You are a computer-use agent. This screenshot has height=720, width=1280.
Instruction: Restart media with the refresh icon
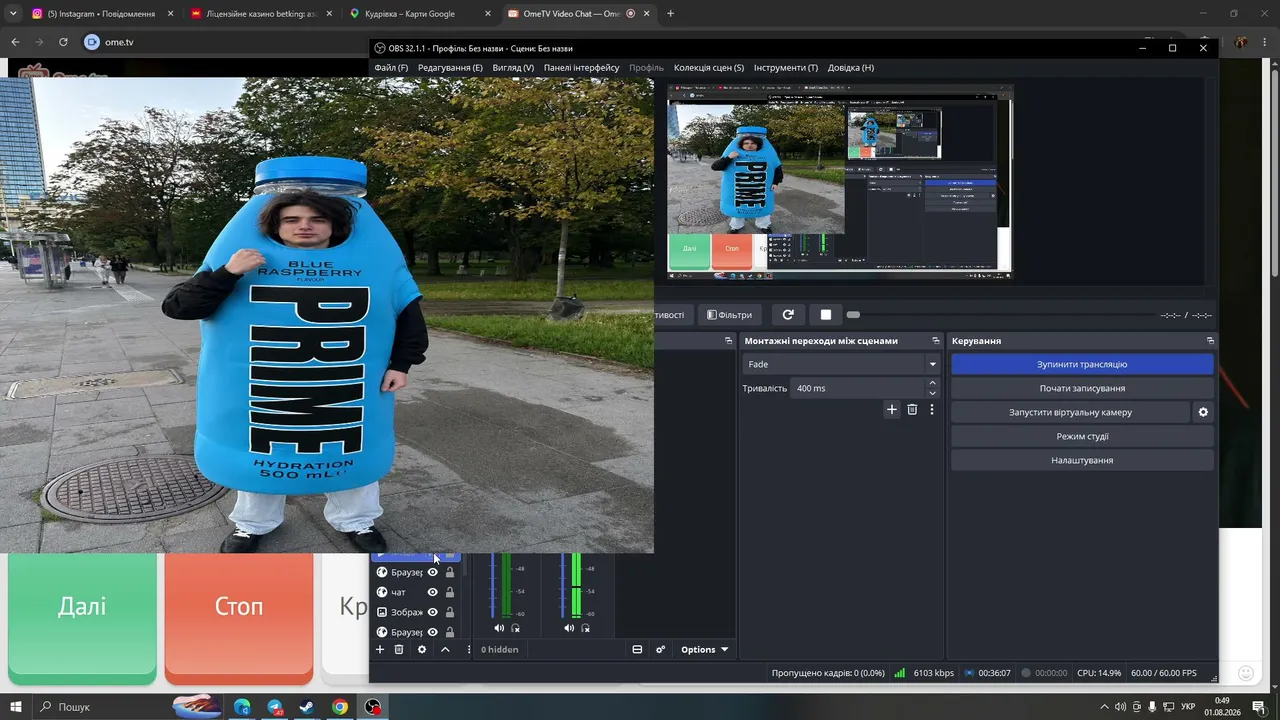click(x=788, y=315)
